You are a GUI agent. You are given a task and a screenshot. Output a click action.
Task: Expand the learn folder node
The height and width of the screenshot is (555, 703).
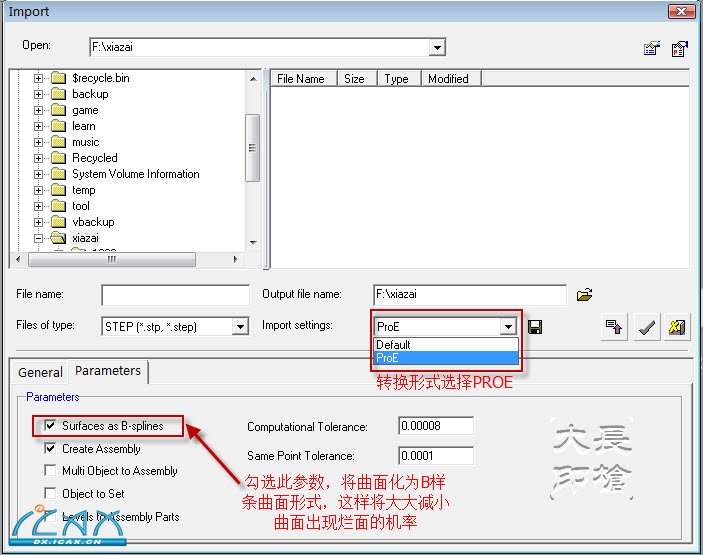39,126
